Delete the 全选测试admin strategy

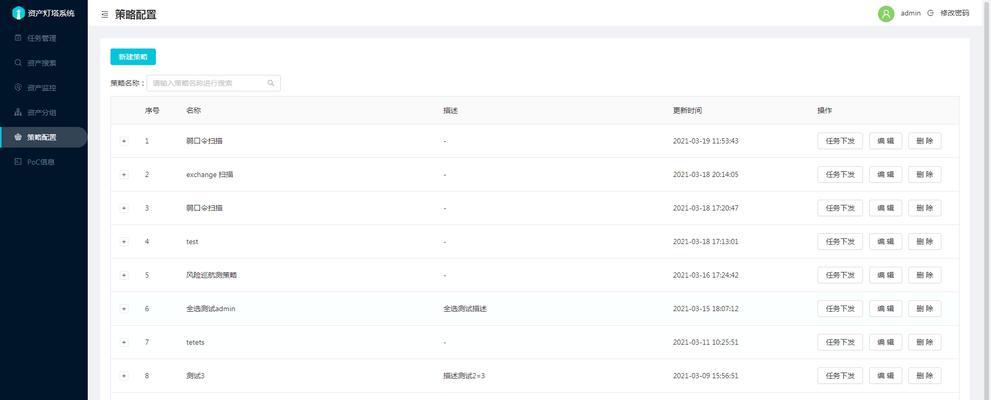click(925, 308)
